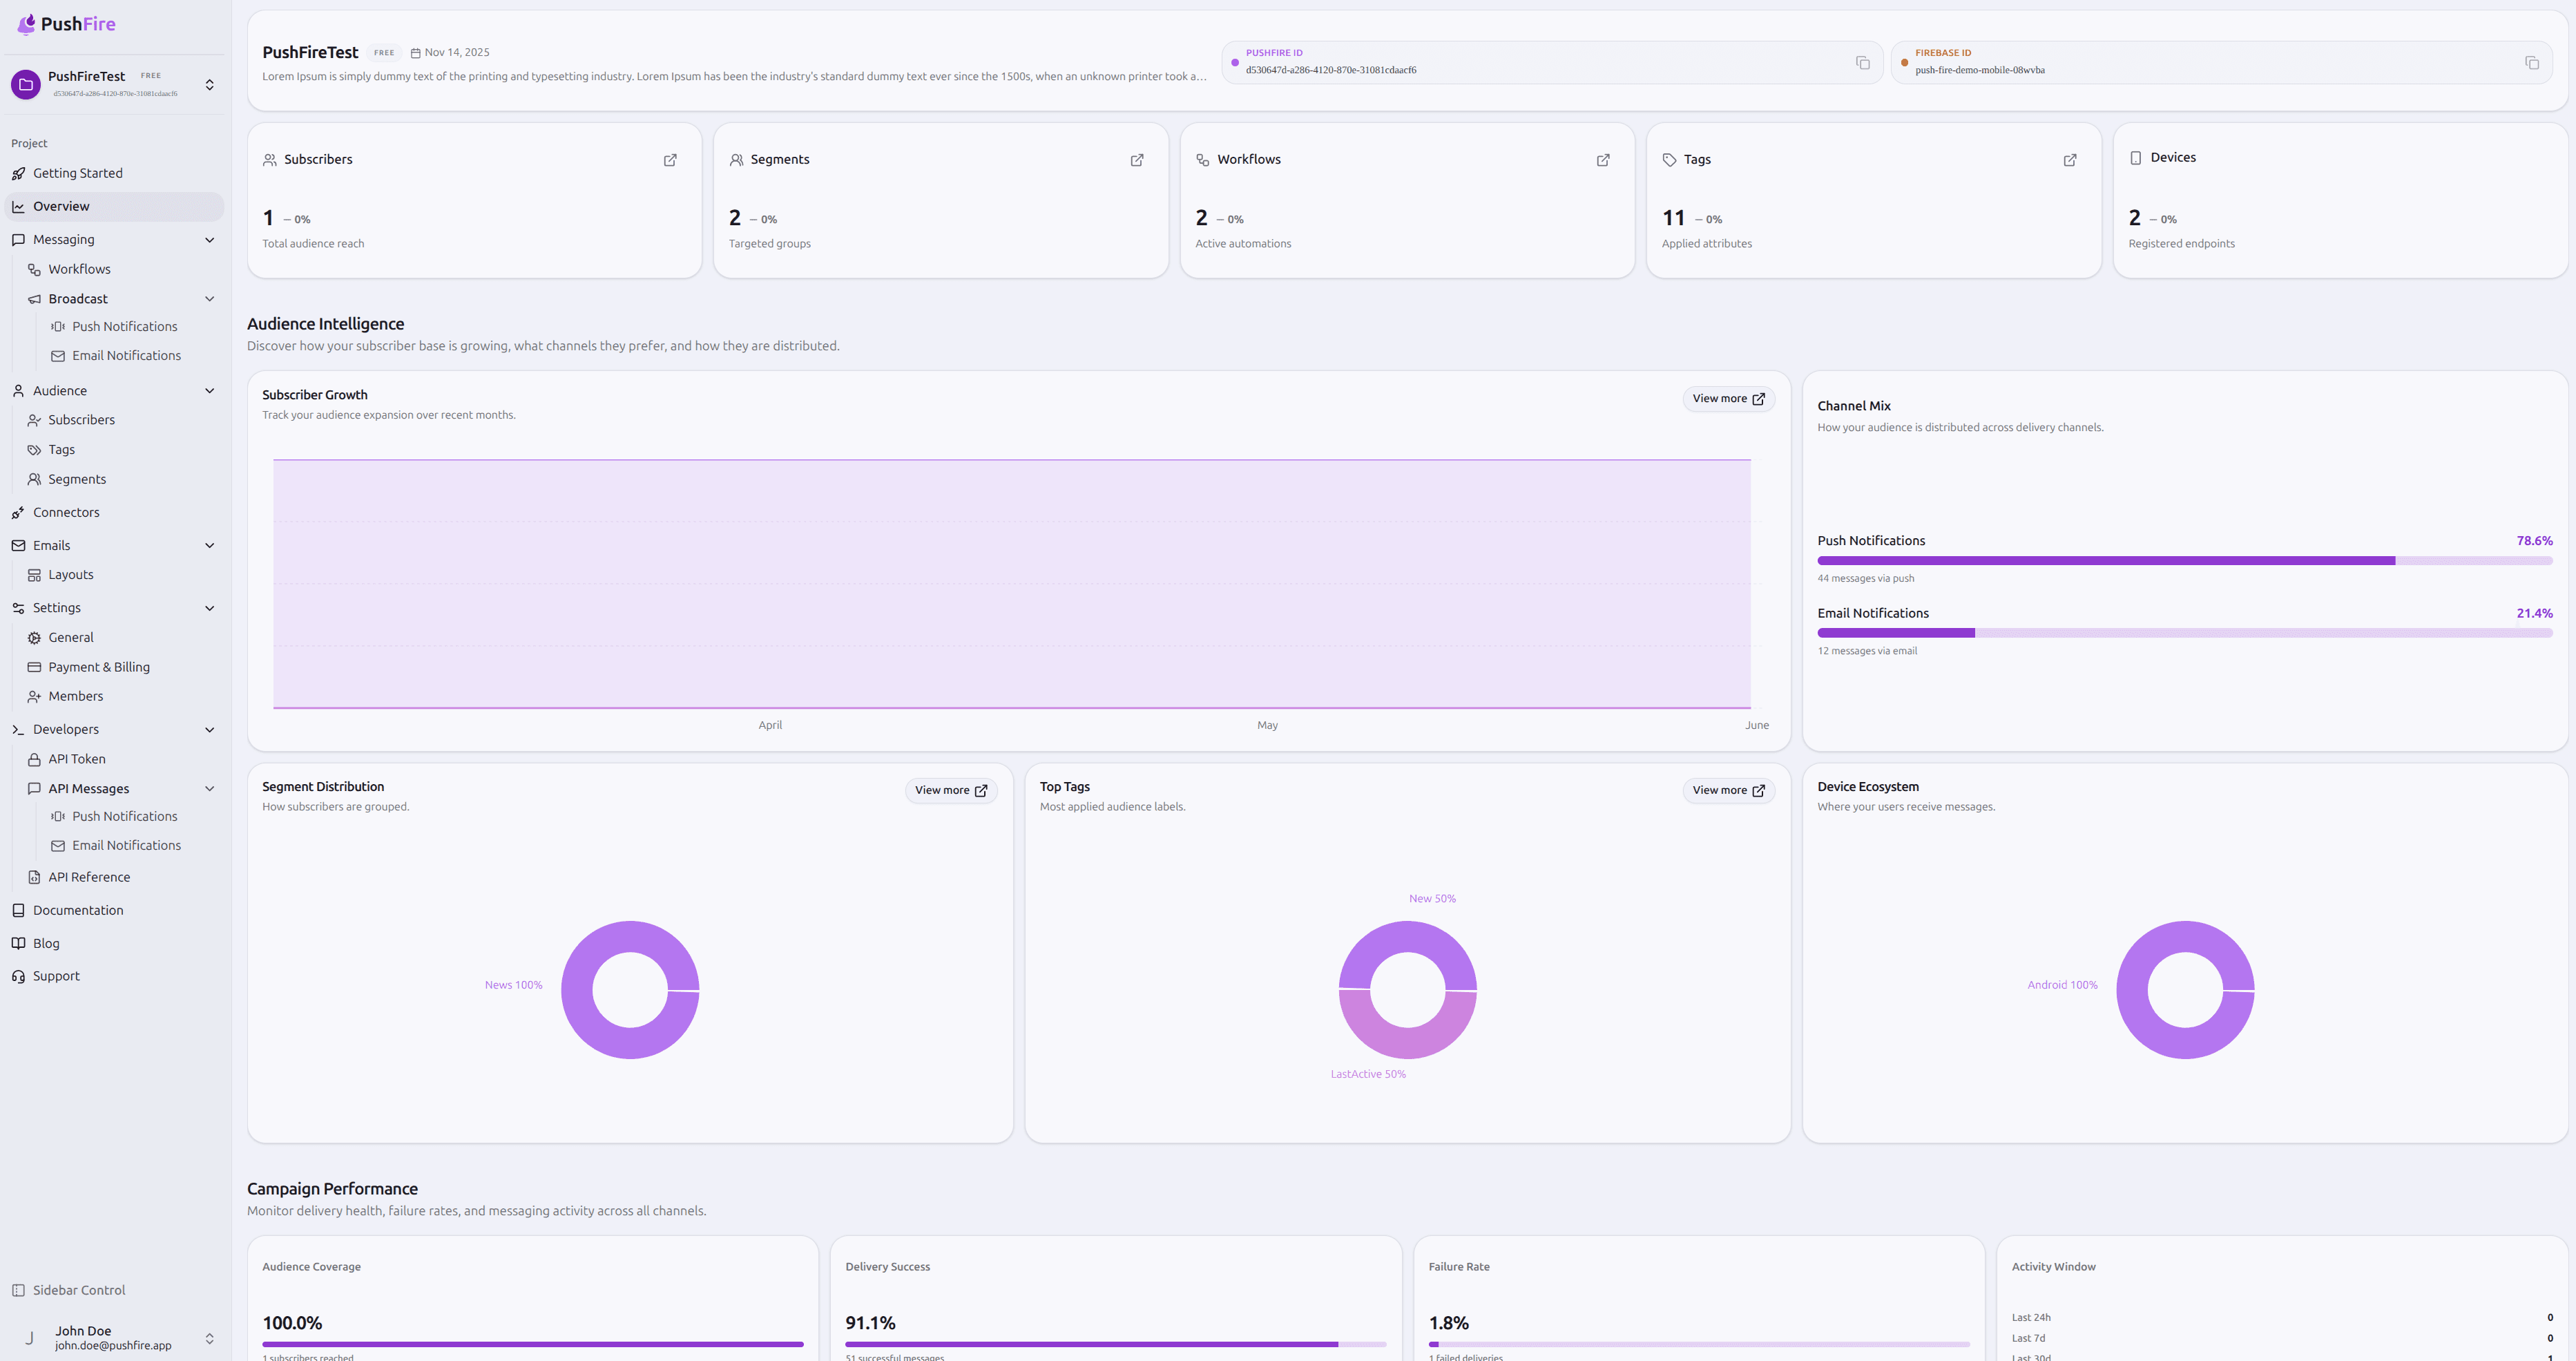Screen dimensions: 2576x1361
Task: Copy the Firebase ID value
Action: [2532, 63]
